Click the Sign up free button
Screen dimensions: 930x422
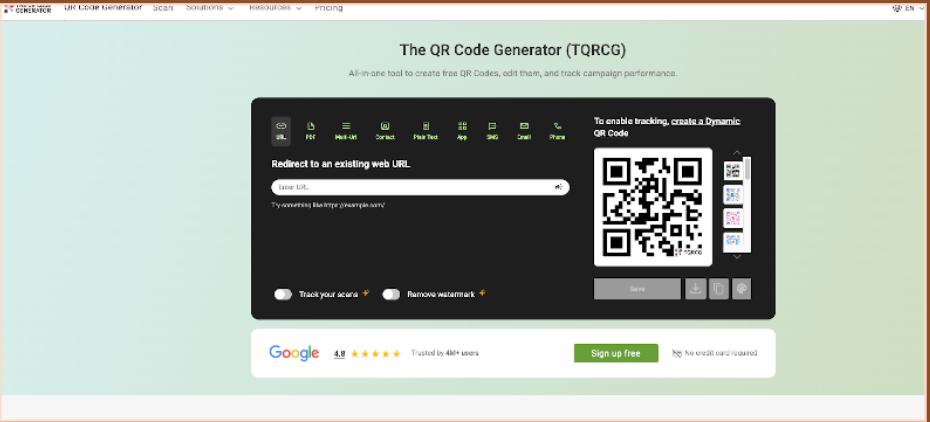click(x=616, y=353)
